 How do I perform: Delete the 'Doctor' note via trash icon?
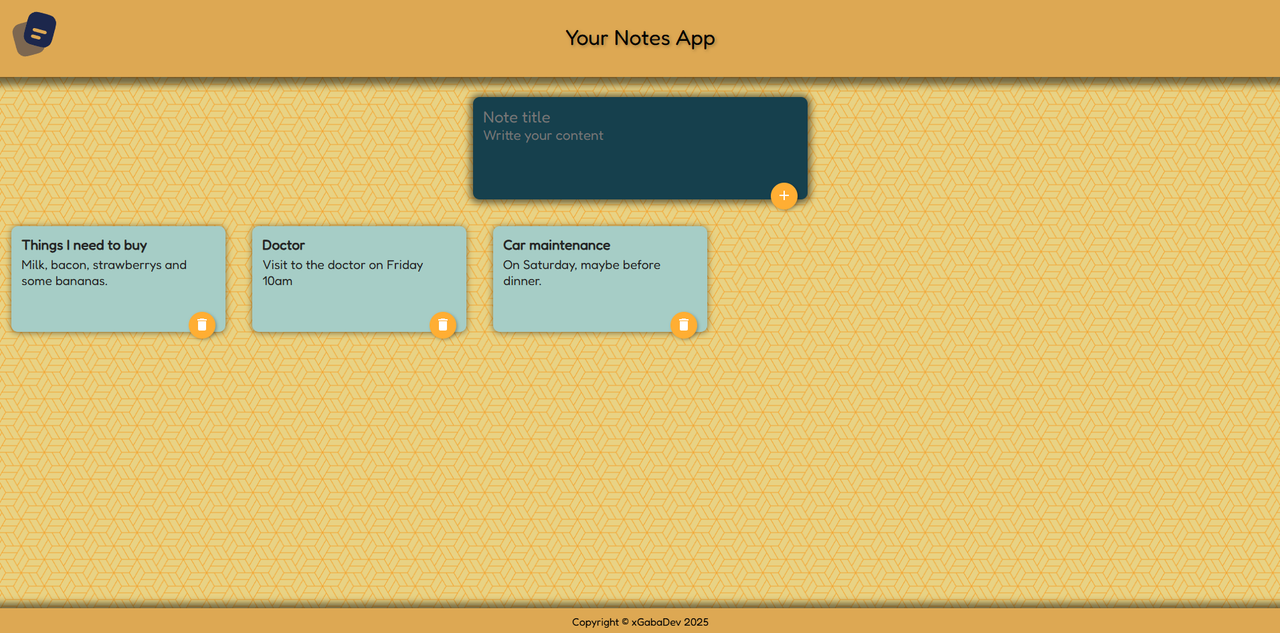click(443, 325)
